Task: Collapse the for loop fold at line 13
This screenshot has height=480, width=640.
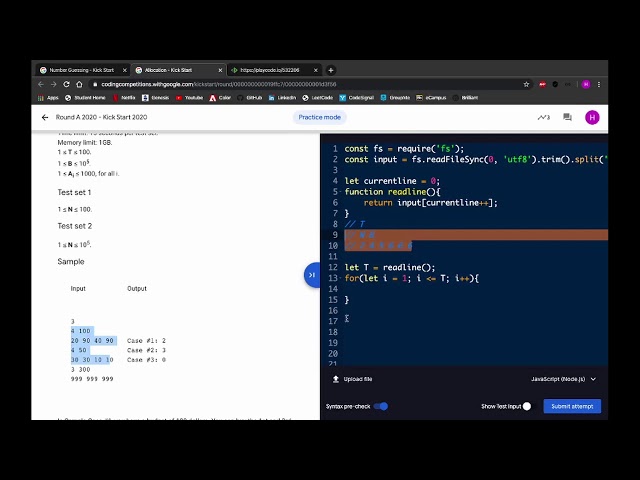Action: [x=341, y=278]
